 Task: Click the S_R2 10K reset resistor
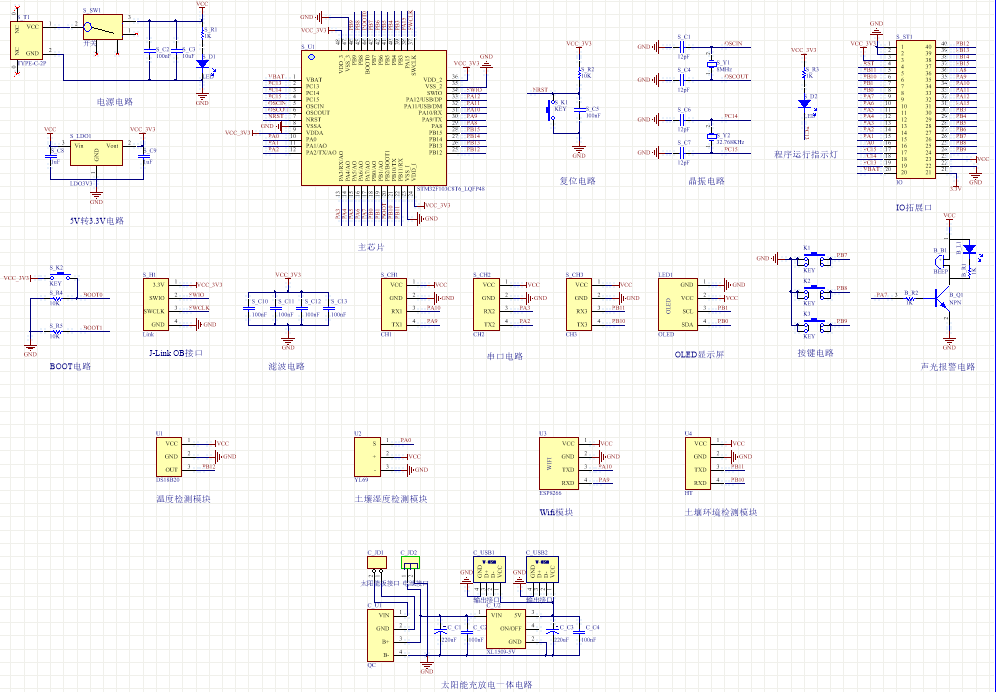(x=579, y=75)
